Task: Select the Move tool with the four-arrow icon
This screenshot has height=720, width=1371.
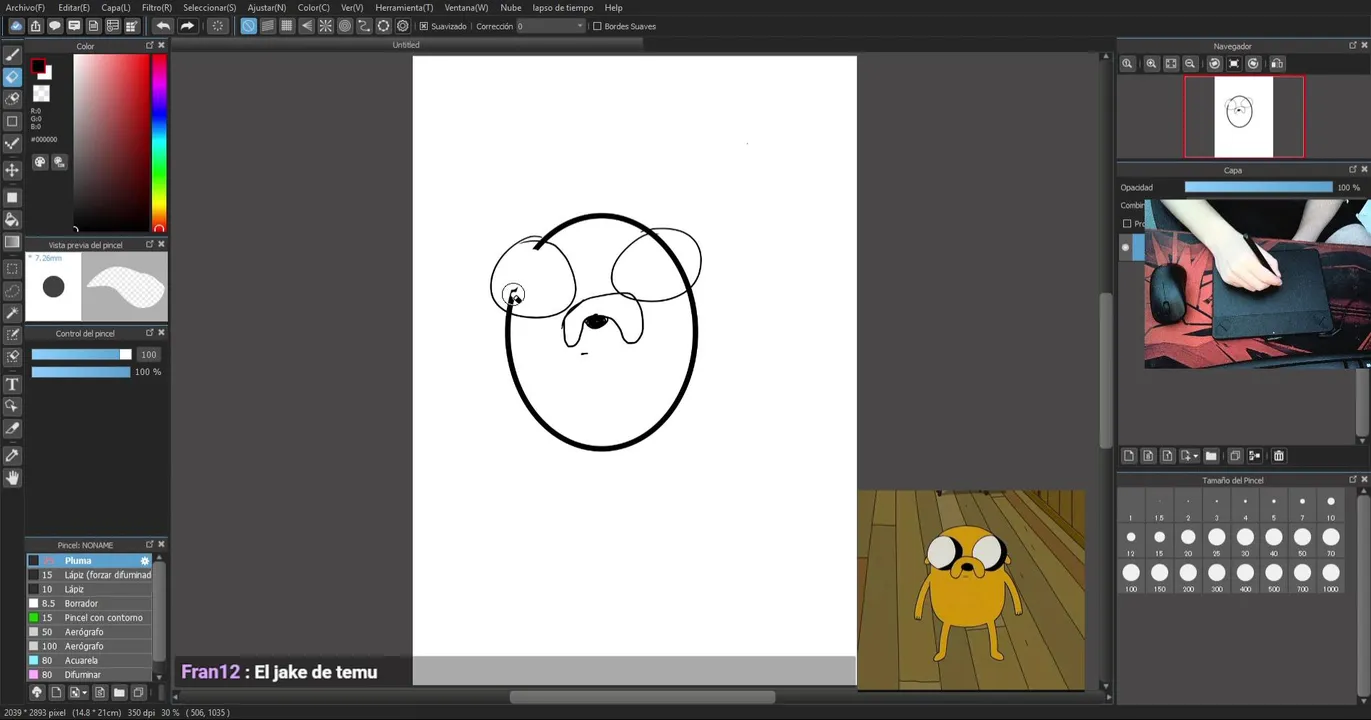Action: click(x=12, y=171)
